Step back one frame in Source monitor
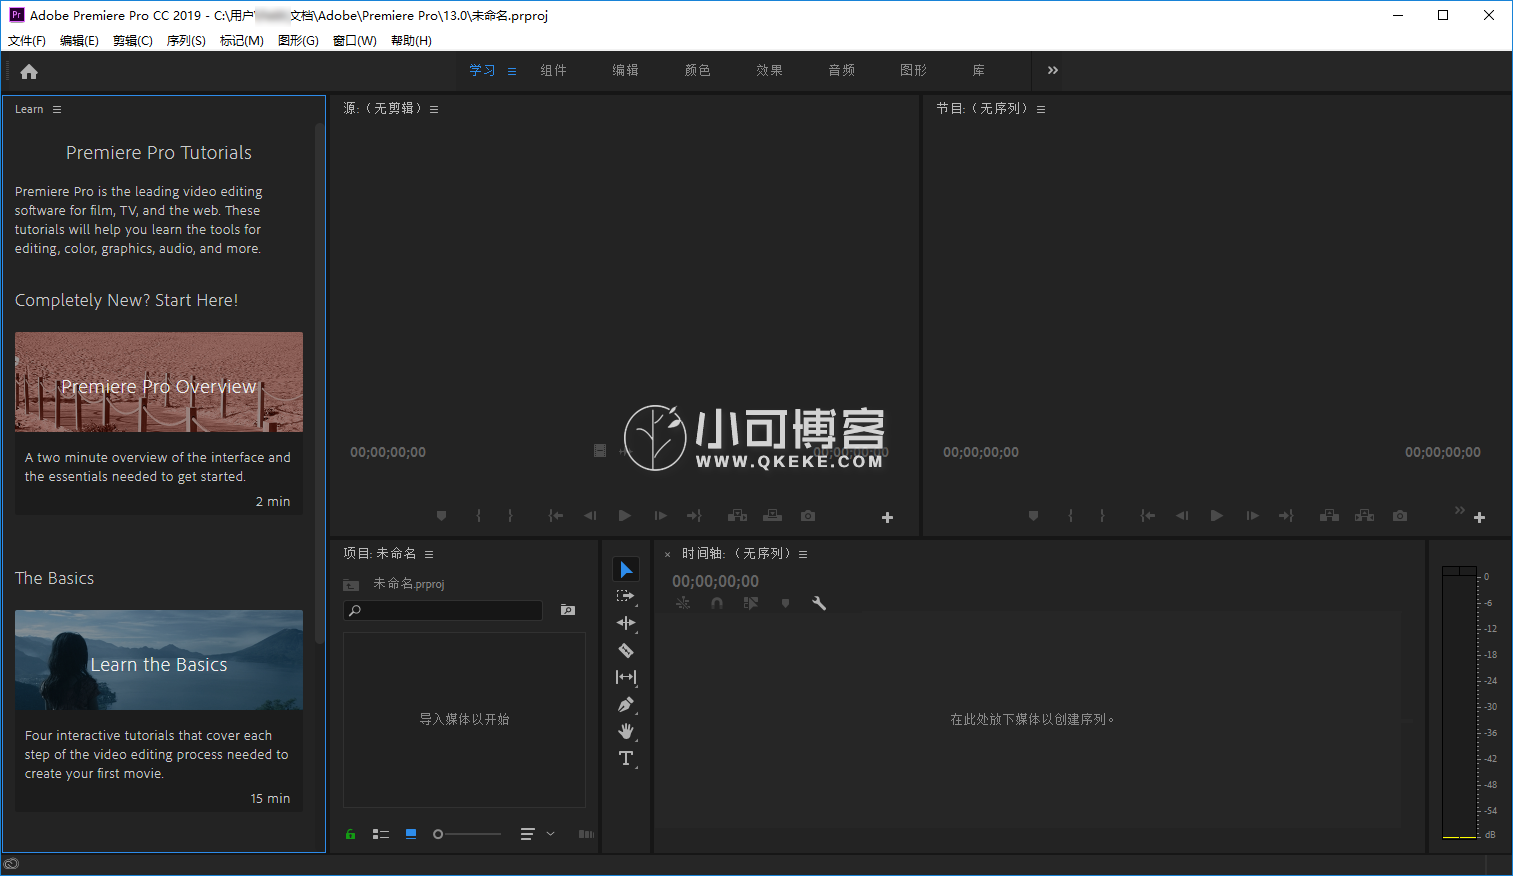 pyautogui.click(x=590, y=516)
